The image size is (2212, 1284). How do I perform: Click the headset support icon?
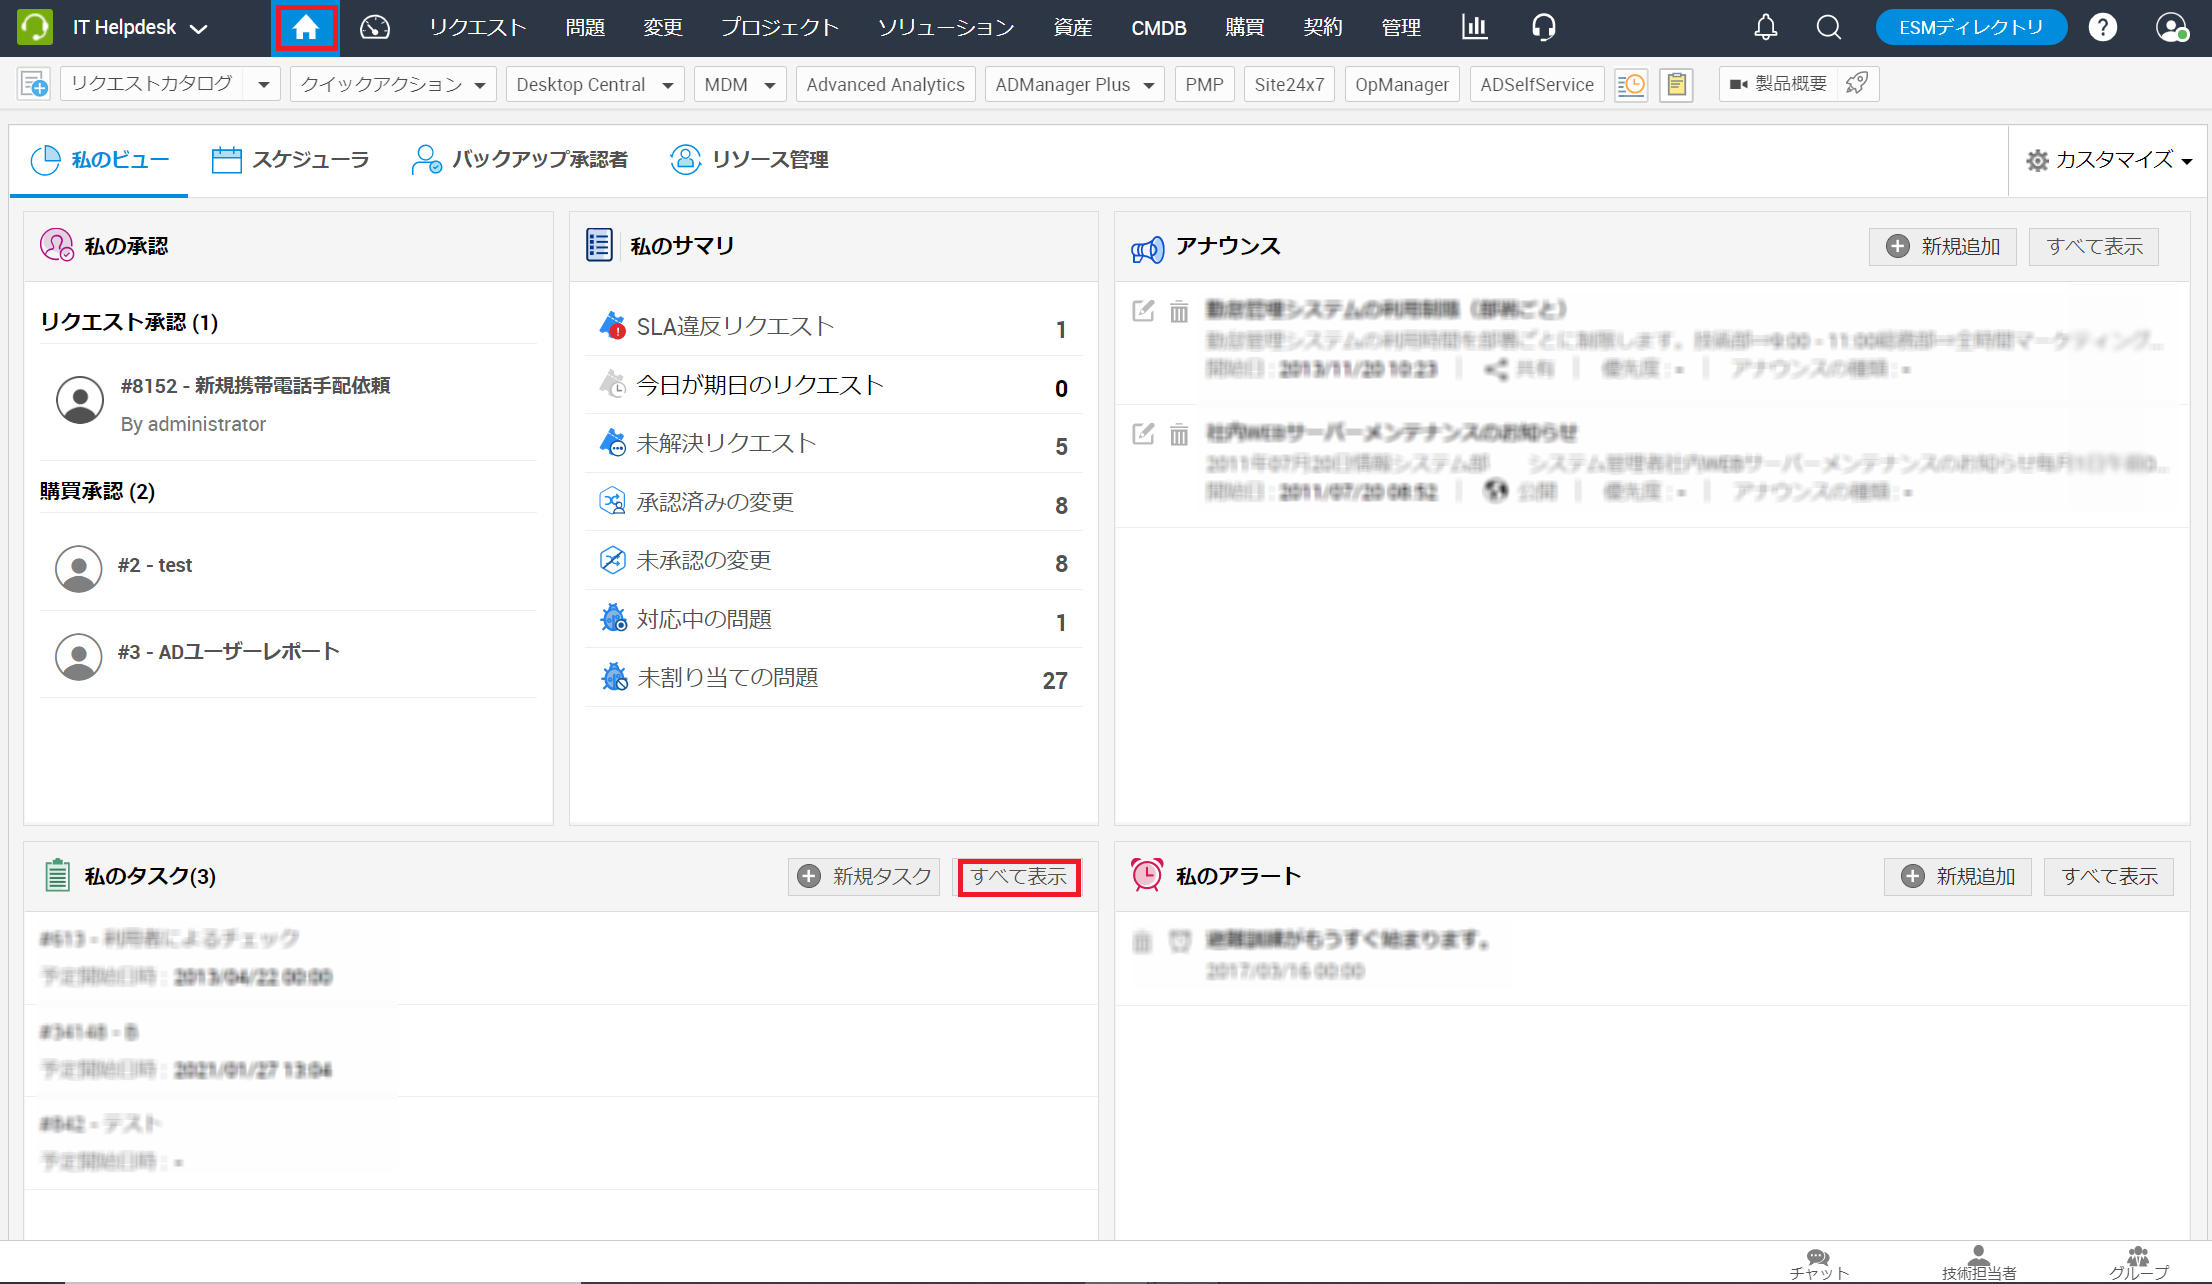(1543, 27)
